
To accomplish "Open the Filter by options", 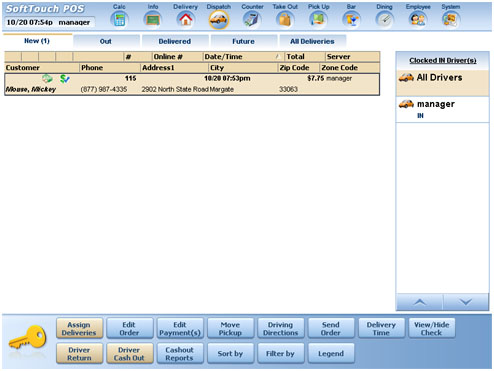I will coord(281,353).
